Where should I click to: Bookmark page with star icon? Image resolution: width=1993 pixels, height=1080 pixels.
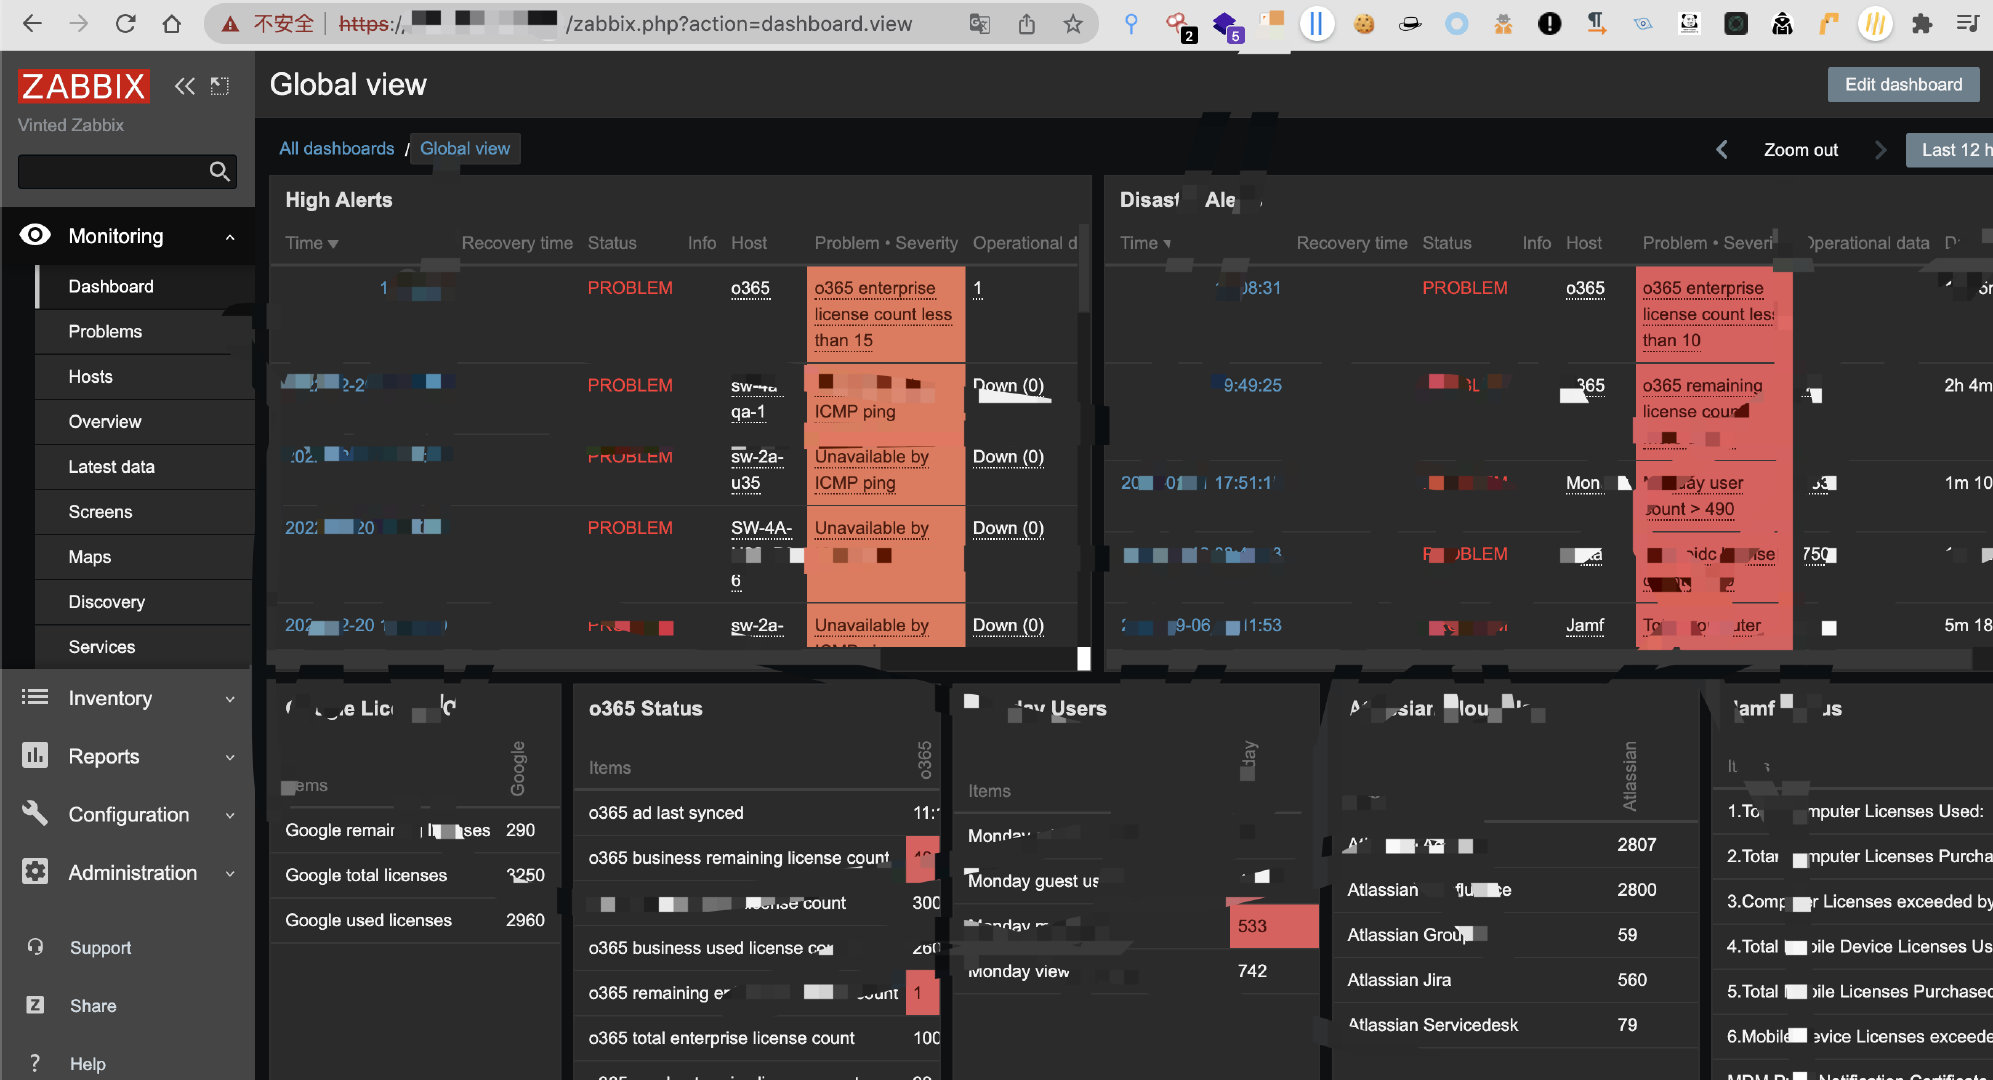pyautogui.click(x=1073, y=24)
